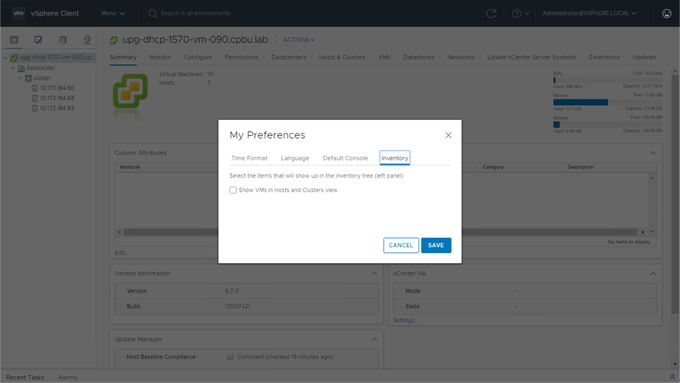Screen dimensions: 680x383
Task: Cancel the My Preferences dialog
Action: (x=401, y=245)
